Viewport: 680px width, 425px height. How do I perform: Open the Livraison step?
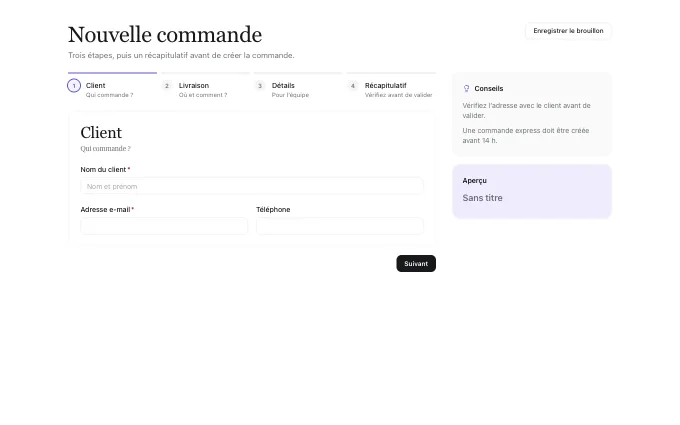[206, 86]
